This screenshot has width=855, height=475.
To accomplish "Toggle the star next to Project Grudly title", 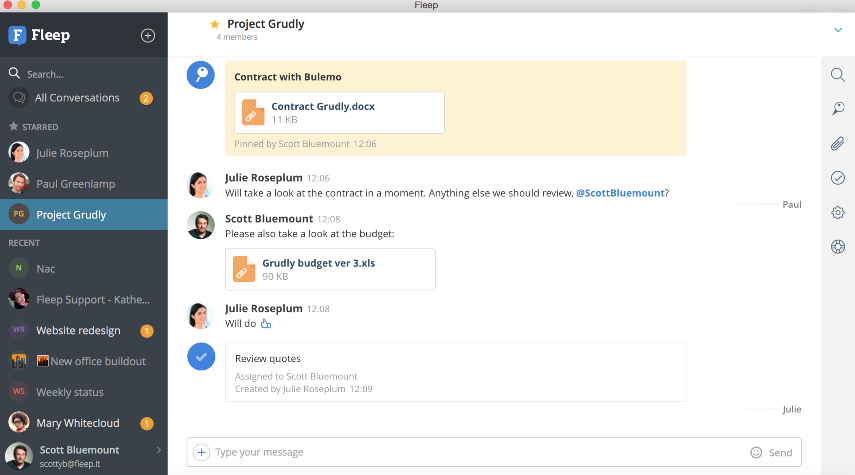I will click(215, 24).
